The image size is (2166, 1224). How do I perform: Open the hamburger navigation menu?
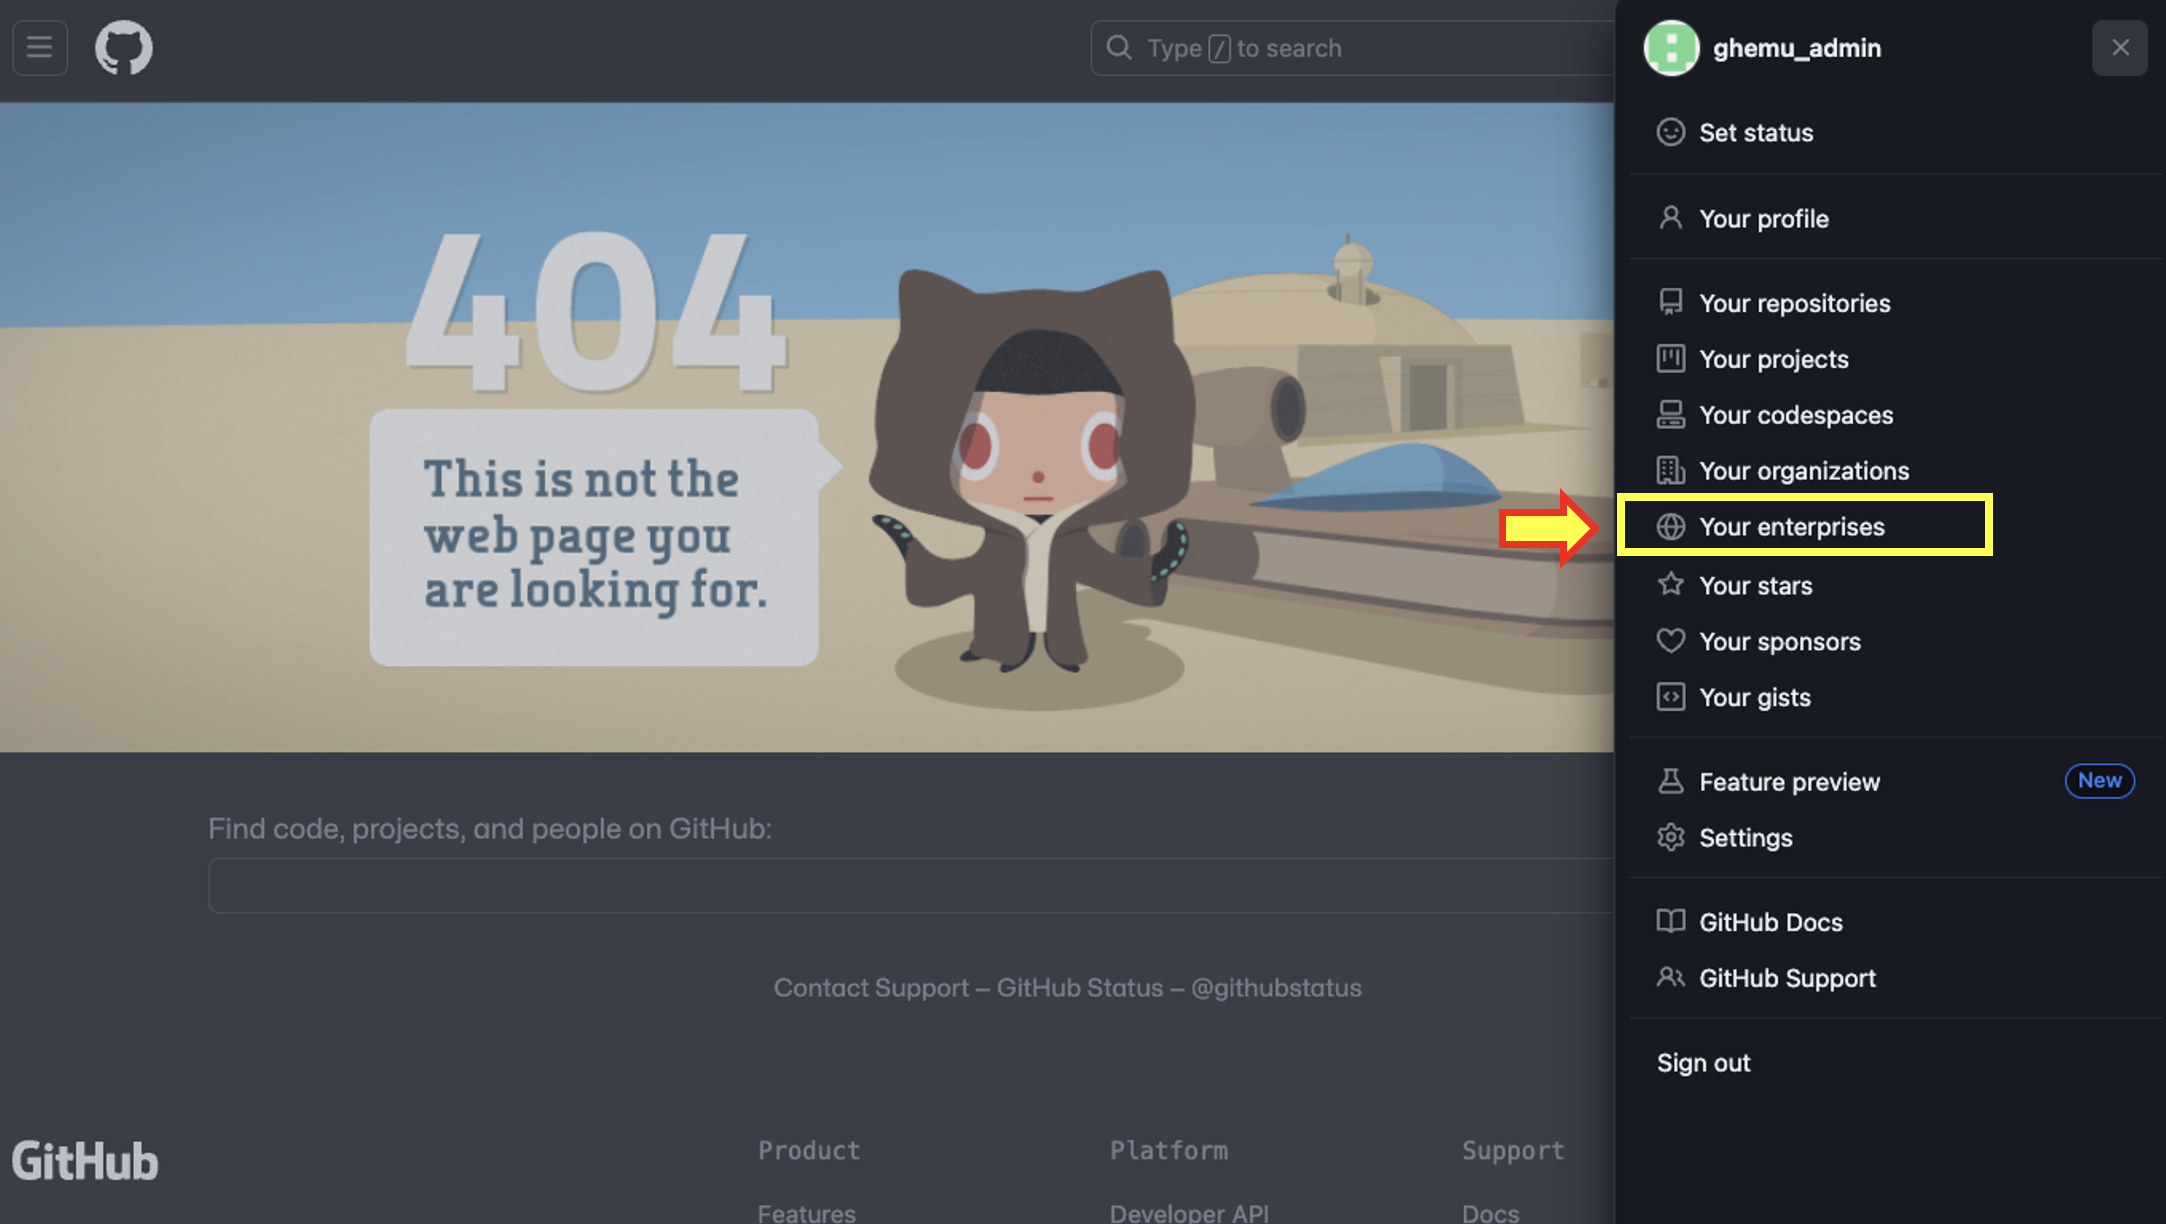(x=40, y=47)
